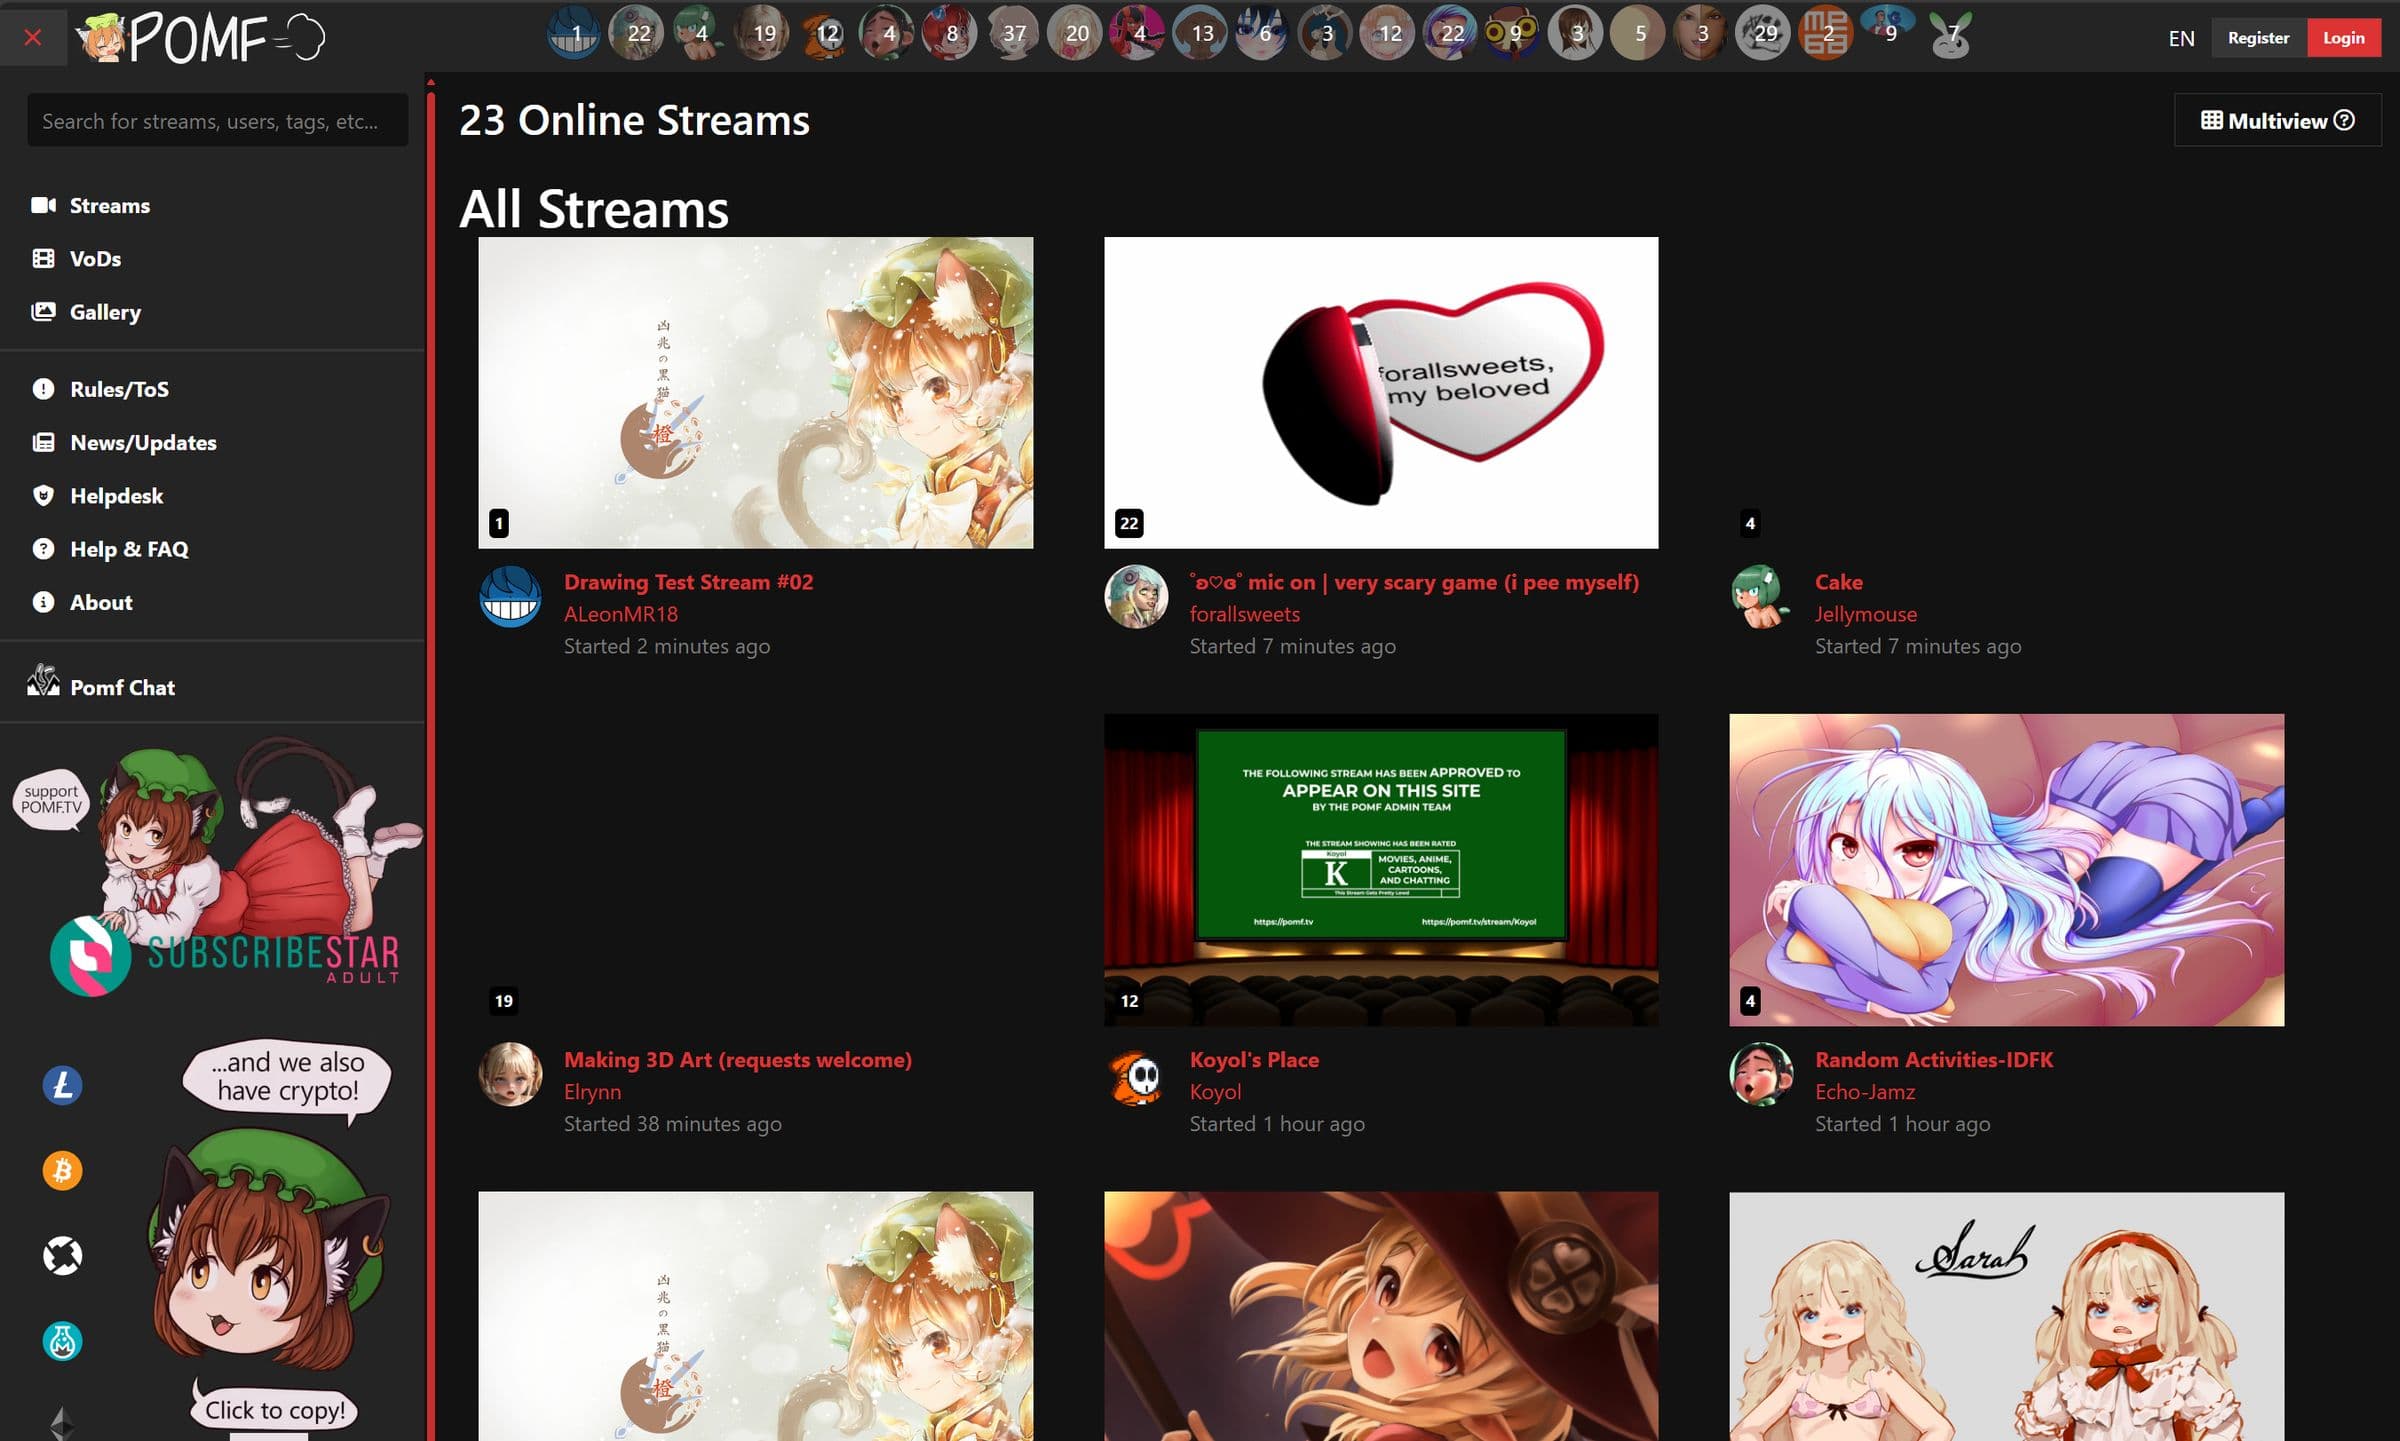The image size is (2400, 1441).
Task: Click the question mark next to Multiview
Action: pos(2343,120)
